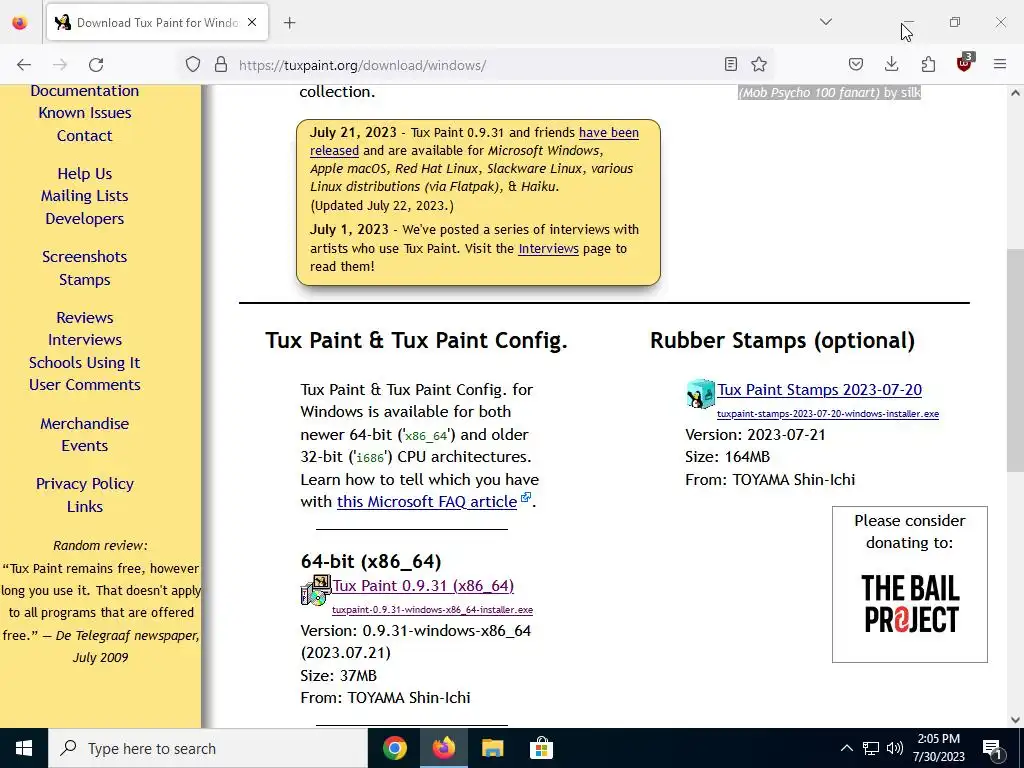Click the network status tray icon
The width and height of the screenshot is (1024, 768).
871,748
